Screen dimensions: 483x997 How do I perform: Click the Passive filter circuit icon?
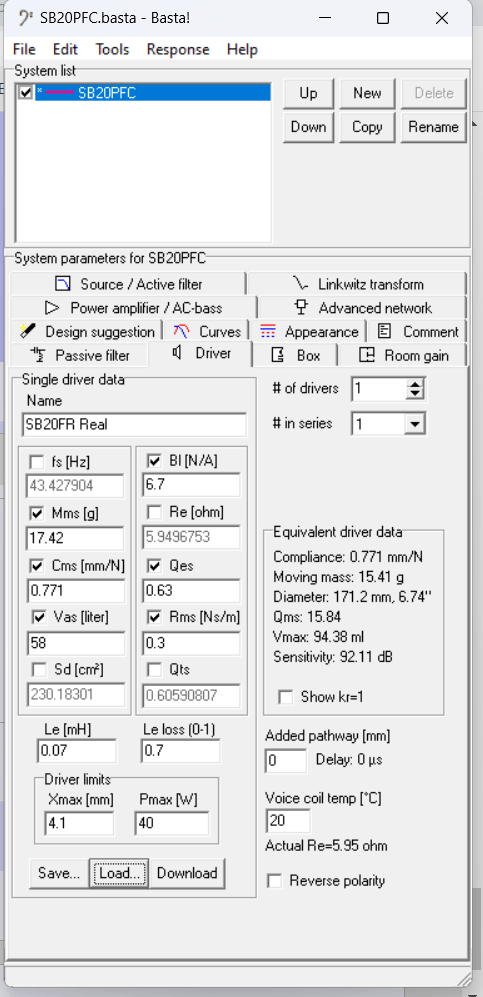tap(38, 355)
